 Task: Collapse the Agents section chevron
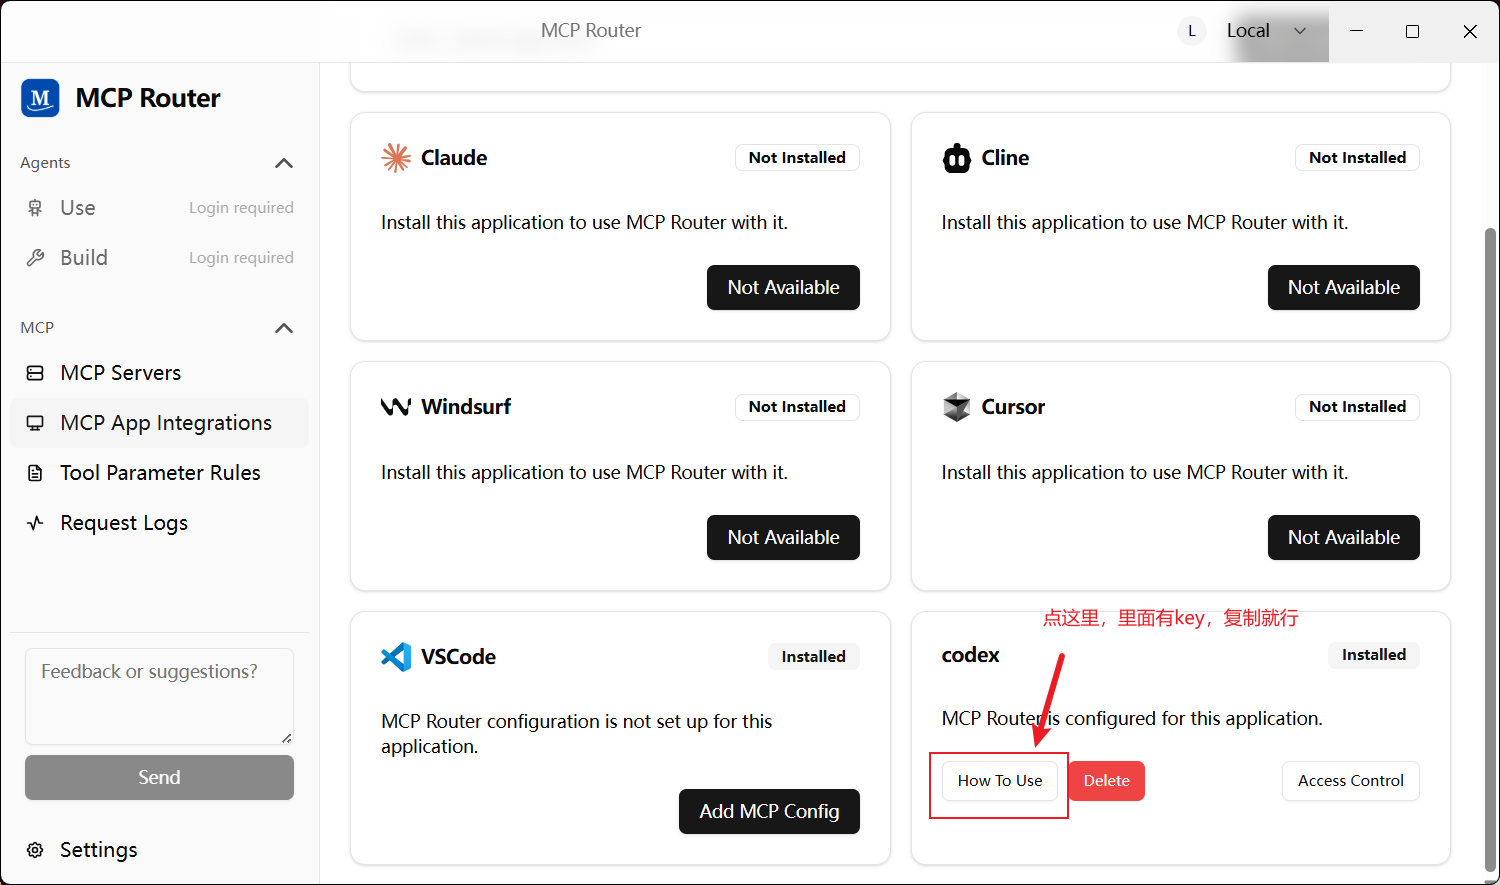click(x=284, y=163)
